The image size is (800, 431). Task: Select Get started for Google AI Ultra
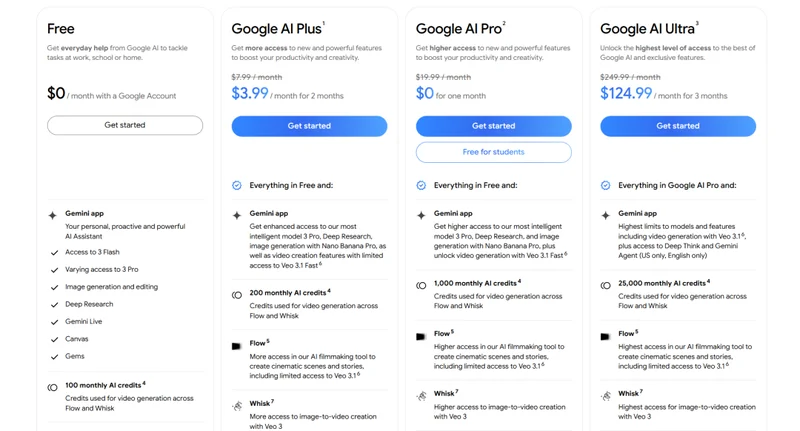coord(677,126)
